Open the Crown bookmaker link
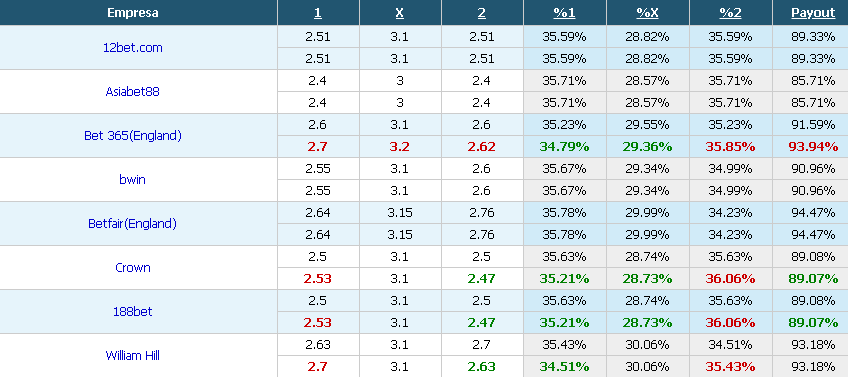Image resolution: width=848 pixels, height=377 pixels. coord(132,268)
